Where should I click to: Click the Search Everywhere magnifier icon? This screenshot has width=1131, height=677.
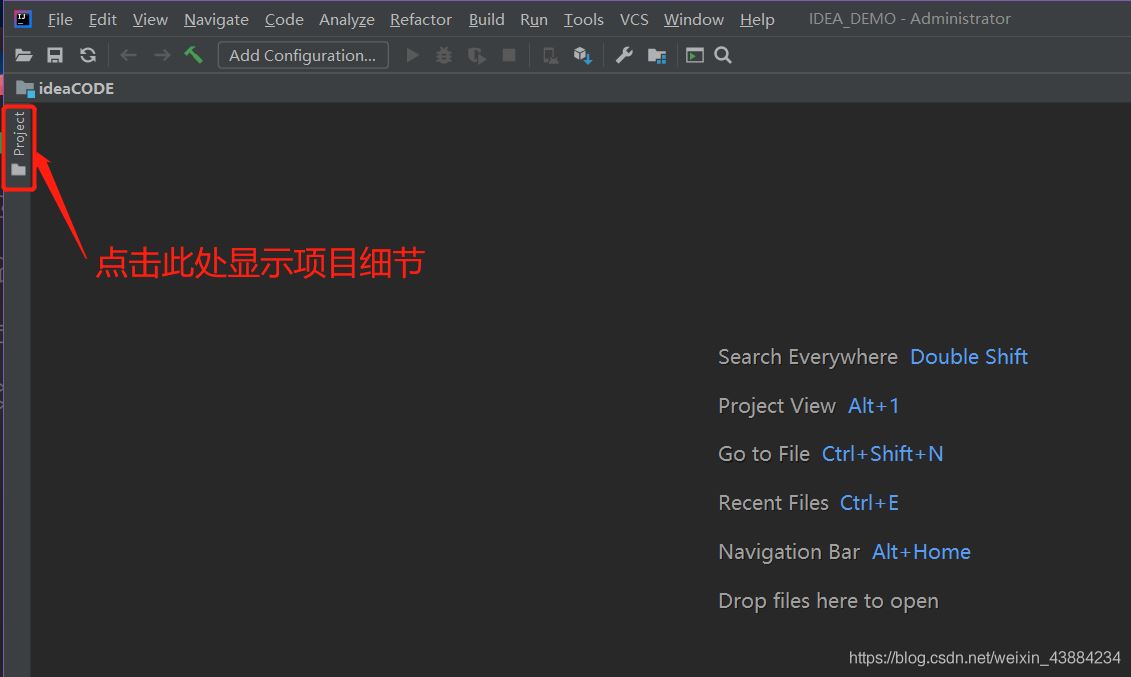coord(723,56)
